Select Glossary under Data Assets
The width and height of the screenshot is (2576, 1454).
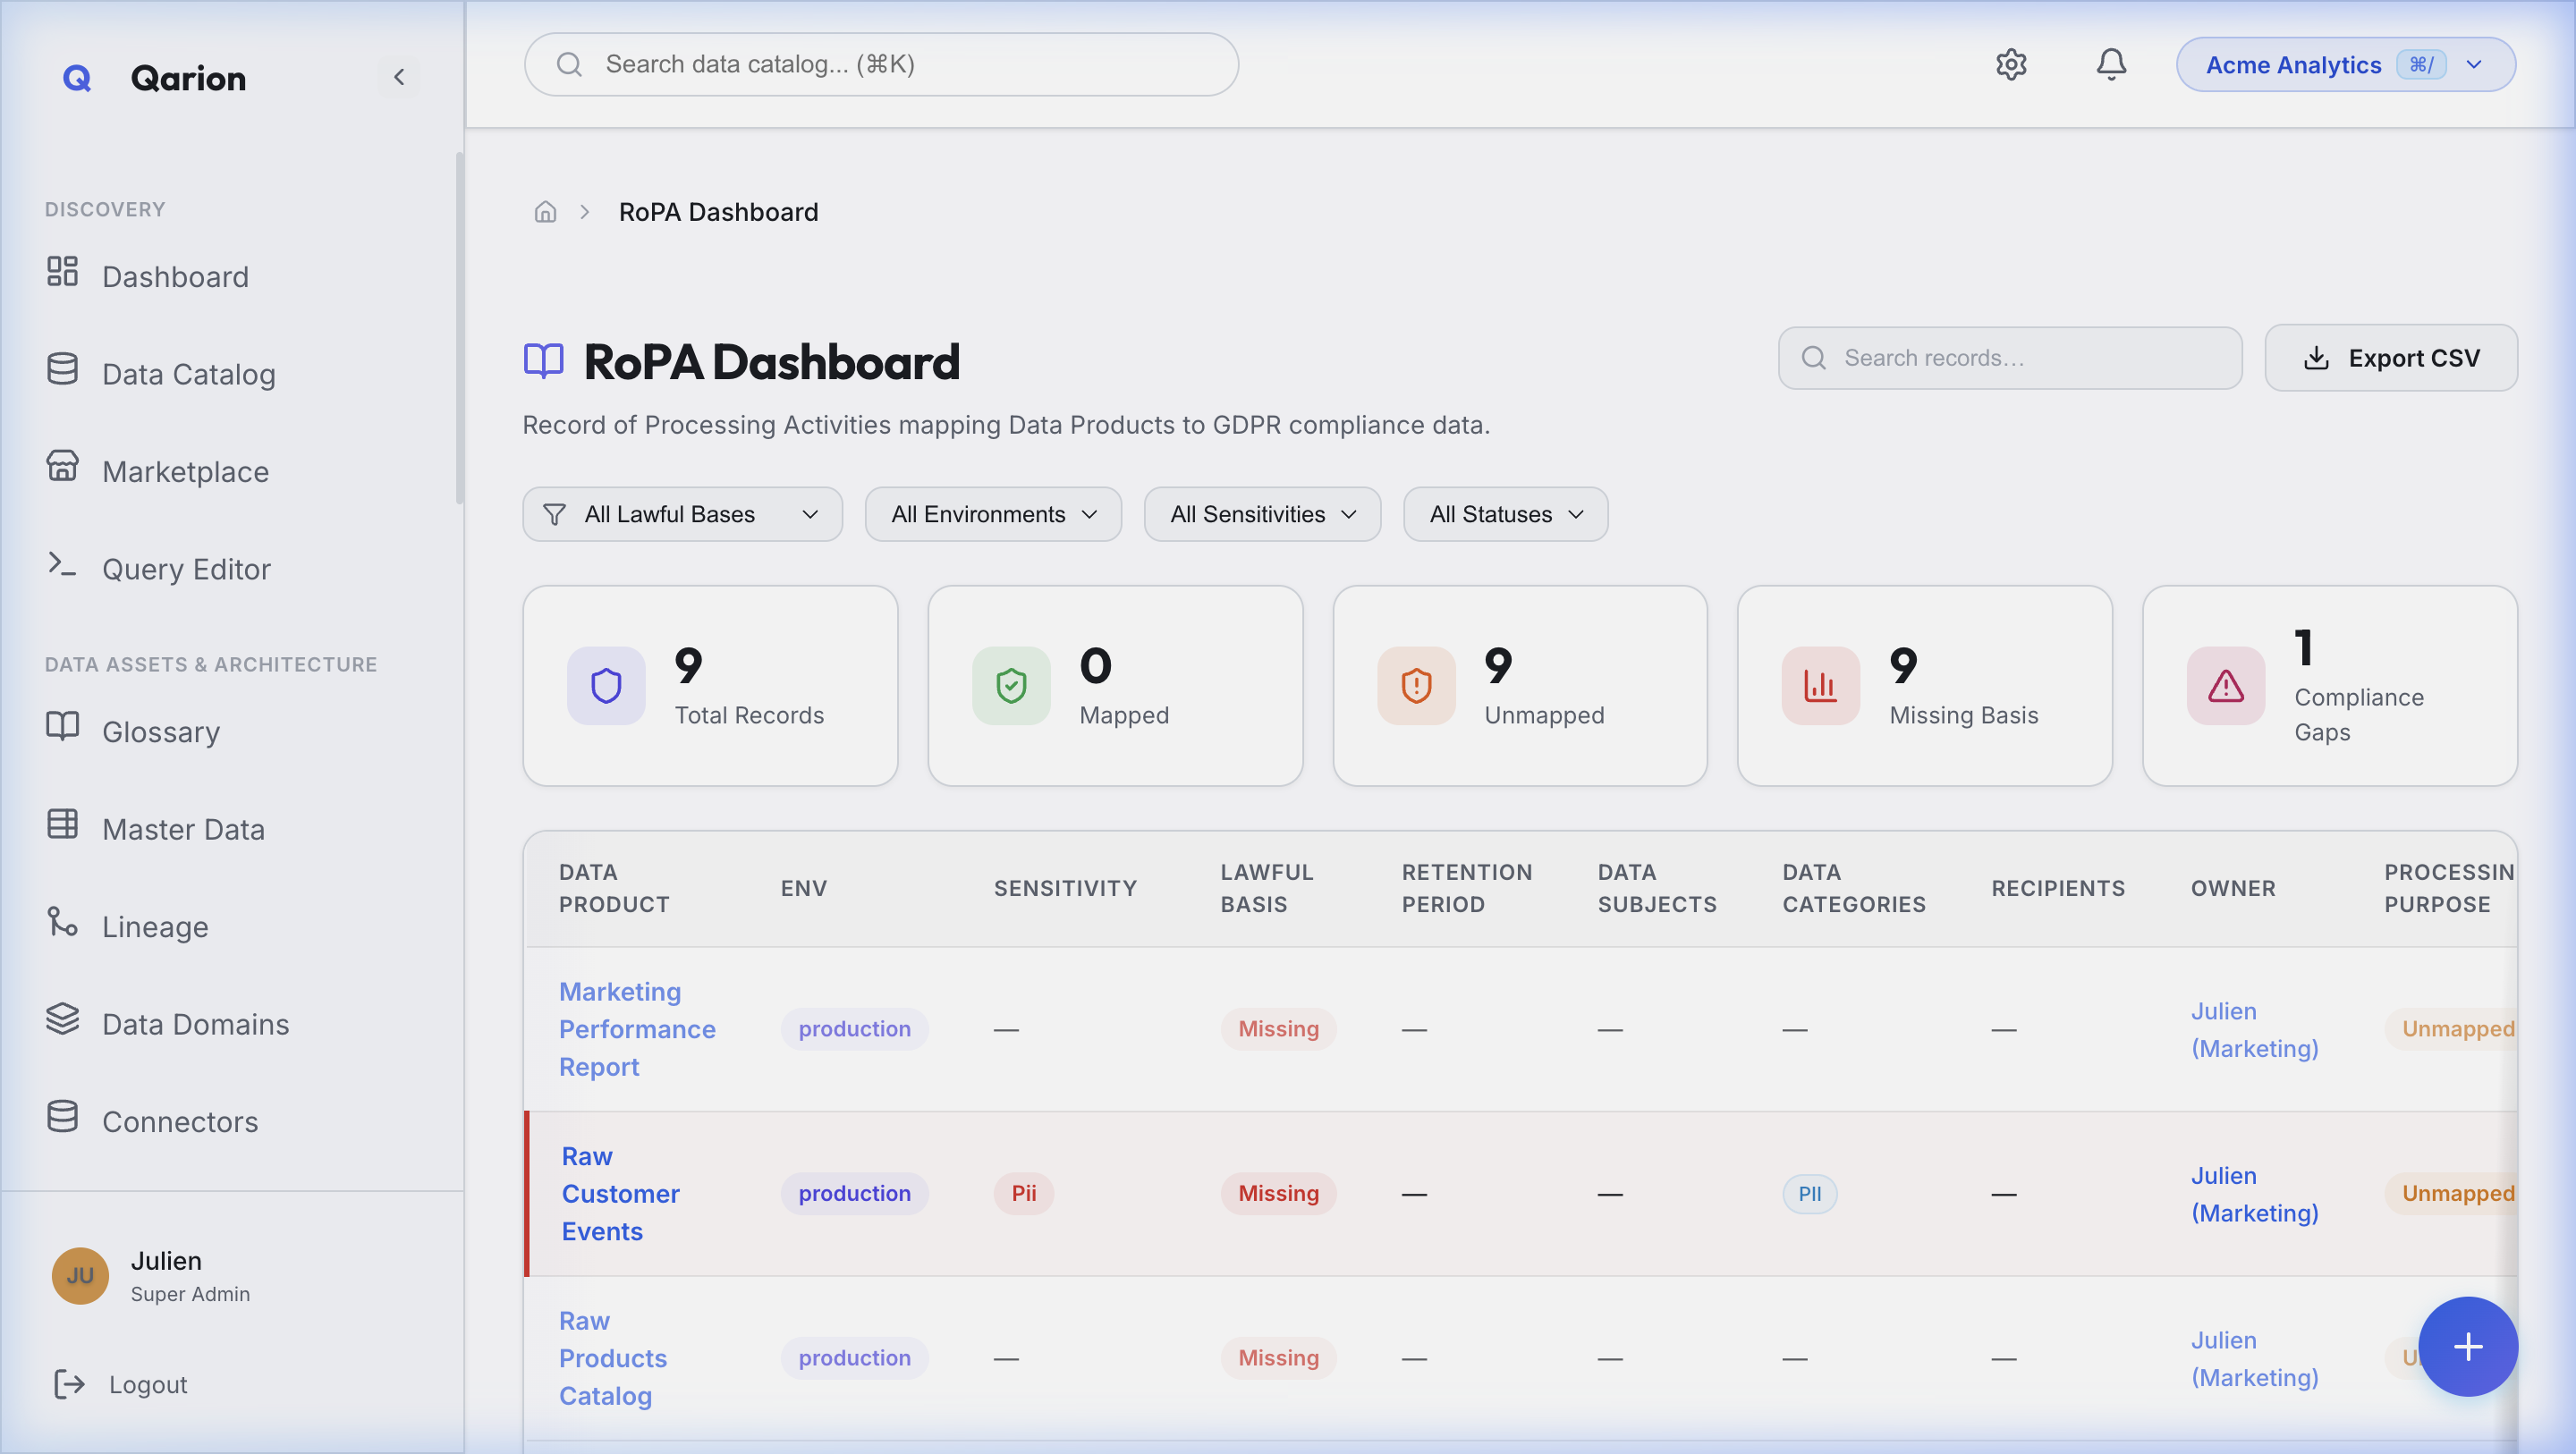pos(160,731)
